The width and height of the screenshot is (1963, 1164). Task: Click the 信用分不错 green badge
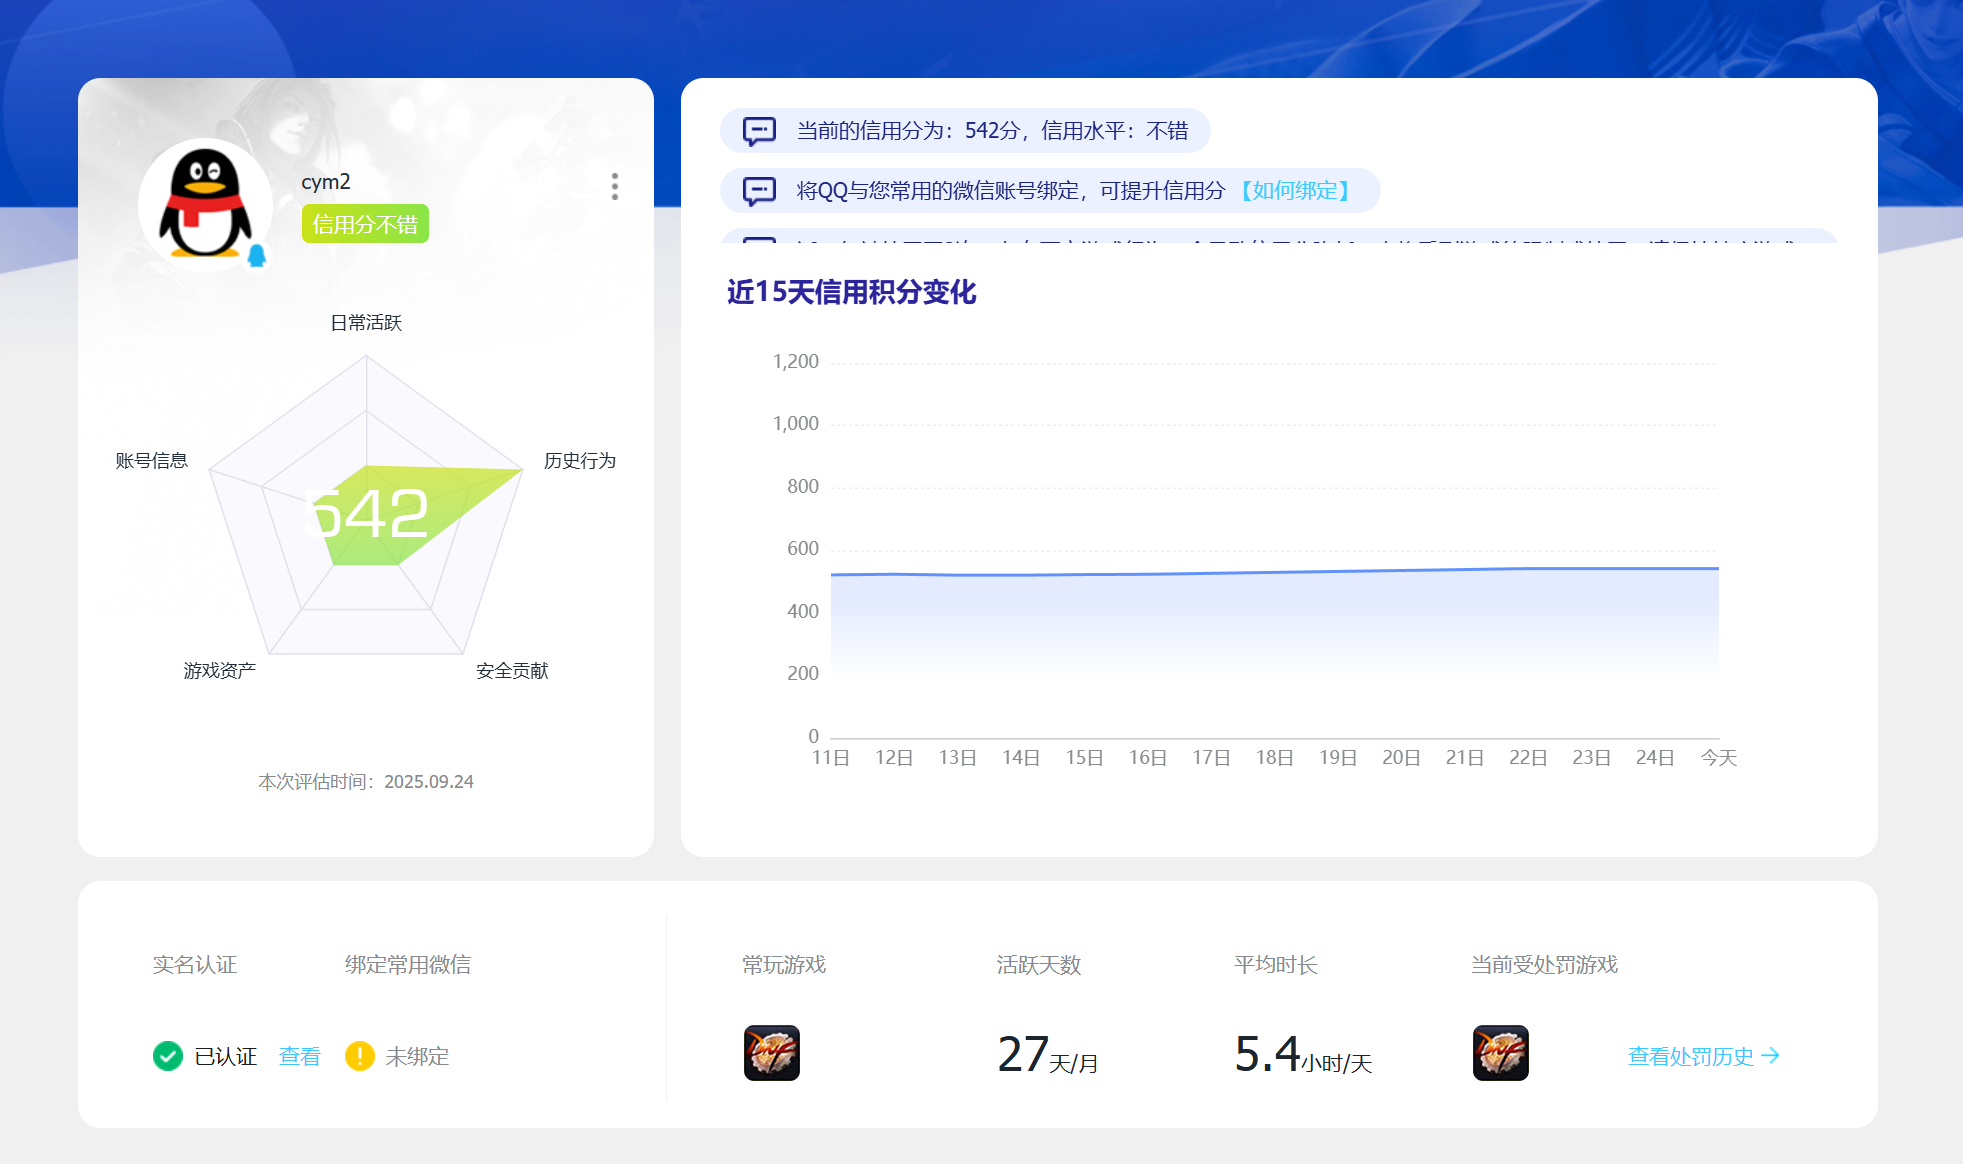coord(365,224)
